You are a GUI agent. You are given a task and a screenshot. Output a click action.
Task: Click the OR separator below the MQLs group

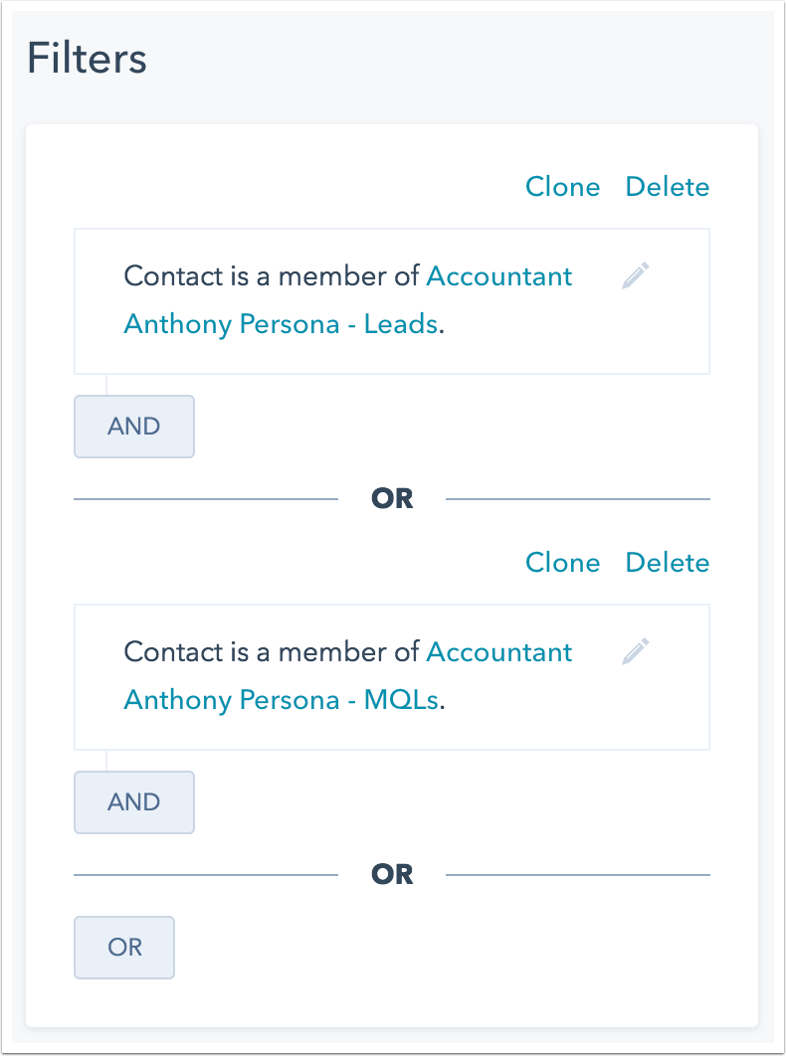click(x=392, y=874)
